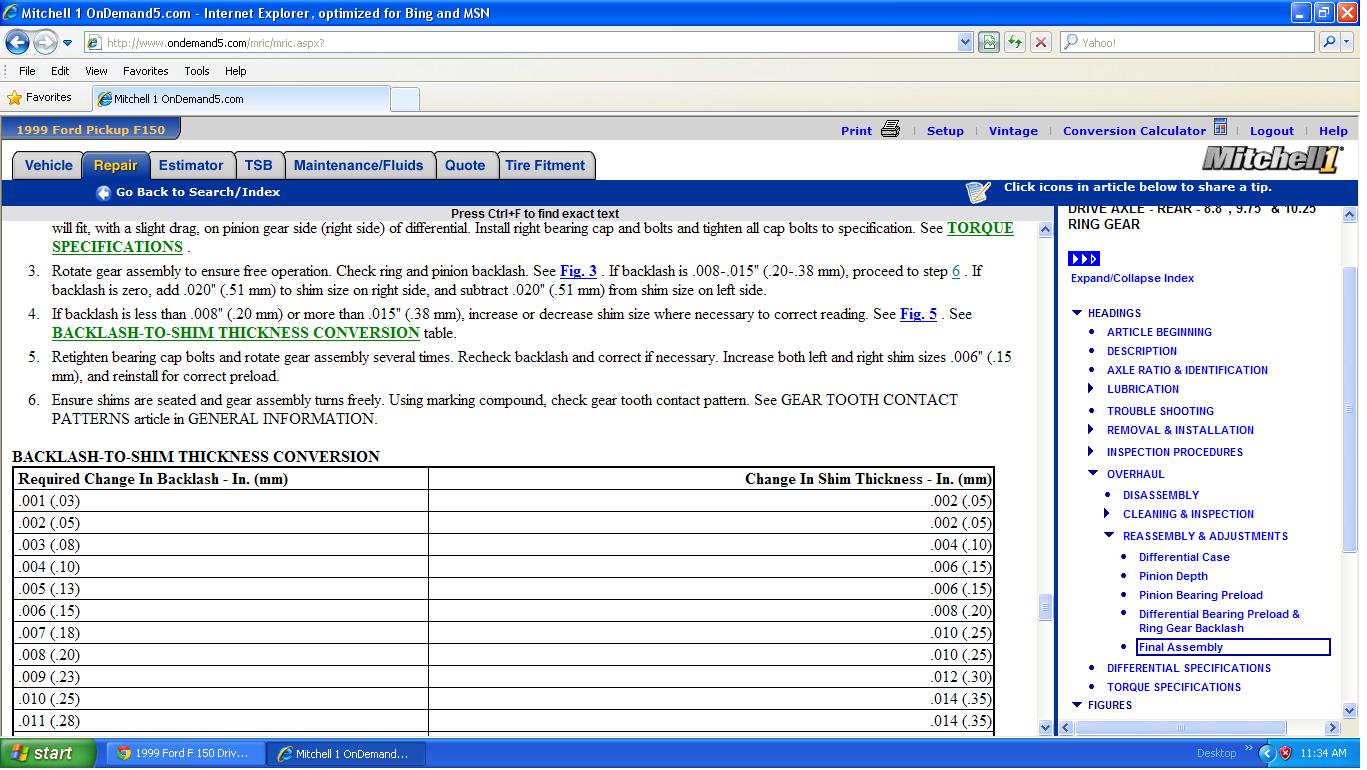Click the browser Back button
Image resolution: width=1367 pixels, height=770 pixels.
point(18,42)
